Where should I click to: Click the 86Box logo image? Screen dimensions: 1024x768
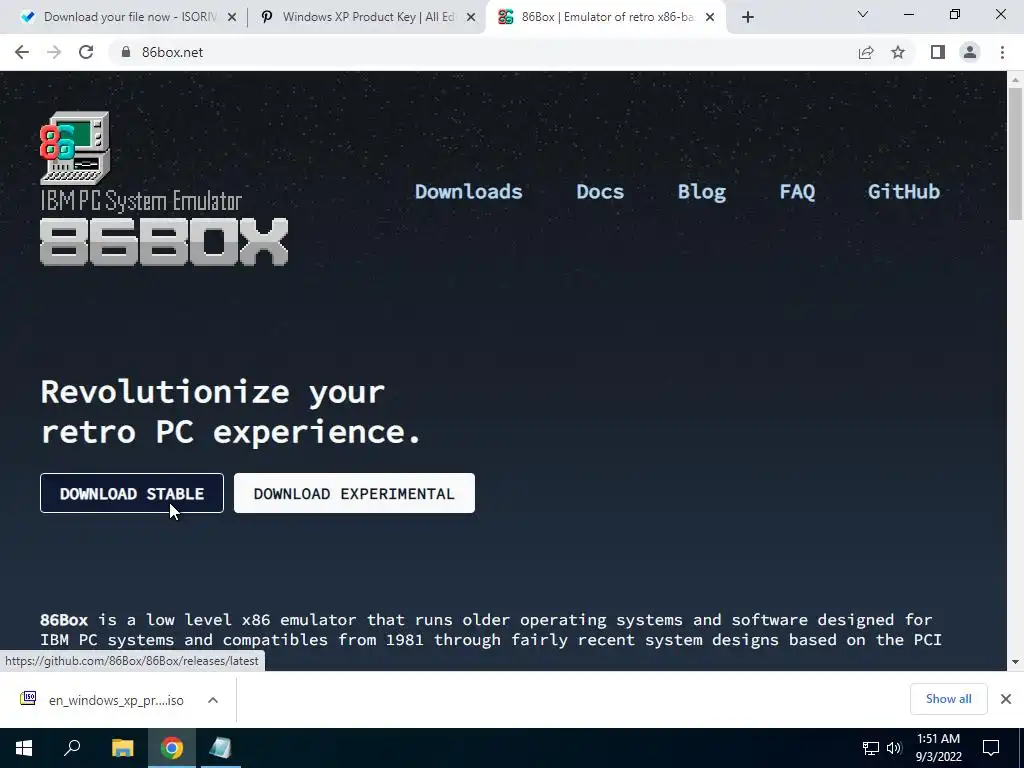[x=164, y=189]
